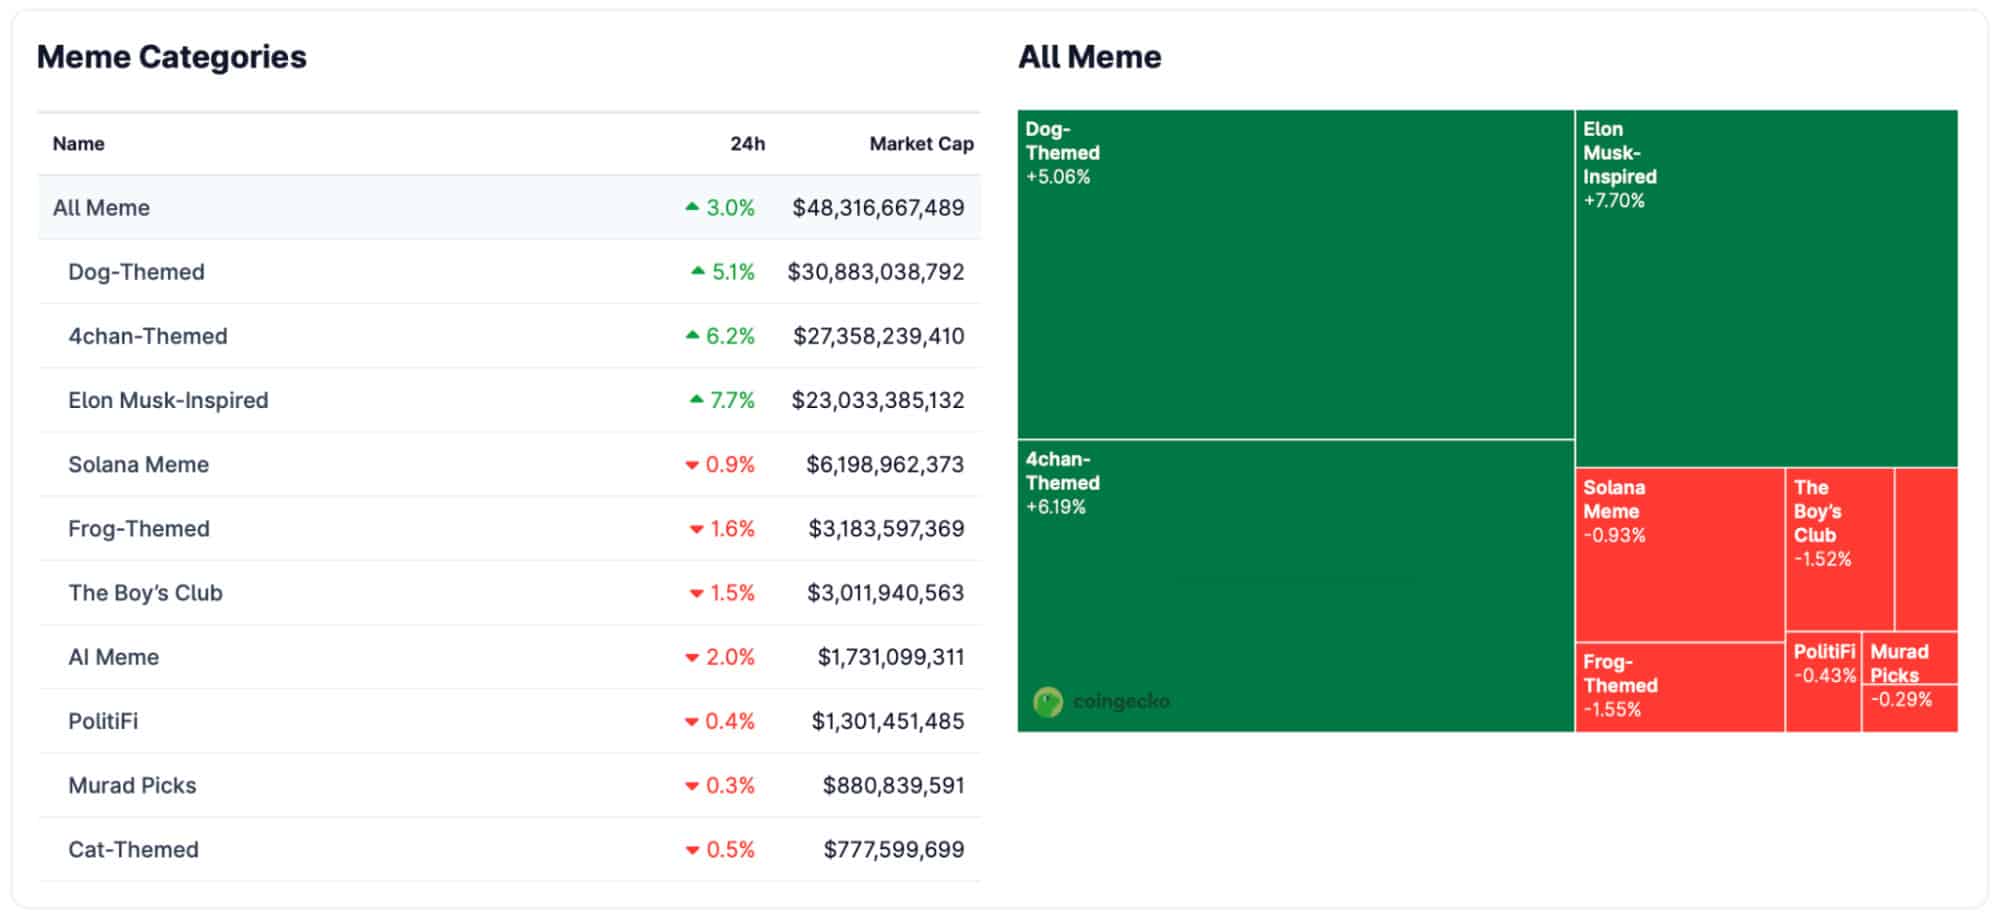Select the All Meme category row

click(x=101, y=208)
